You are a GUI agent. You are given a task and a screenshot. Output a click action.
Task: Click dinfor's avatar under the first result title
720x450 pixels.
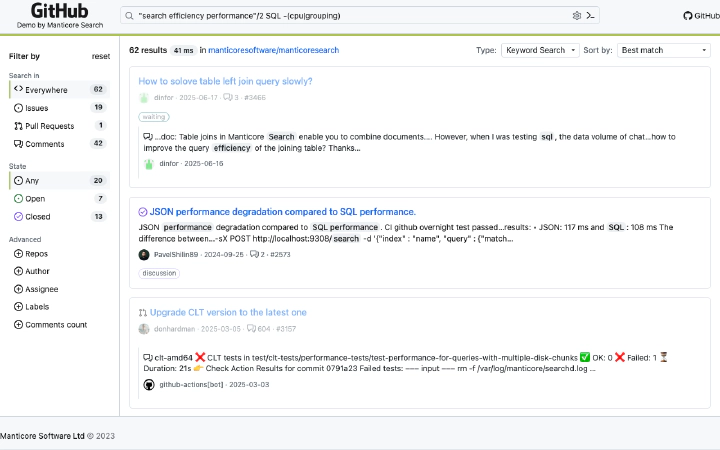pyautogui.click(x=144, y=98)
